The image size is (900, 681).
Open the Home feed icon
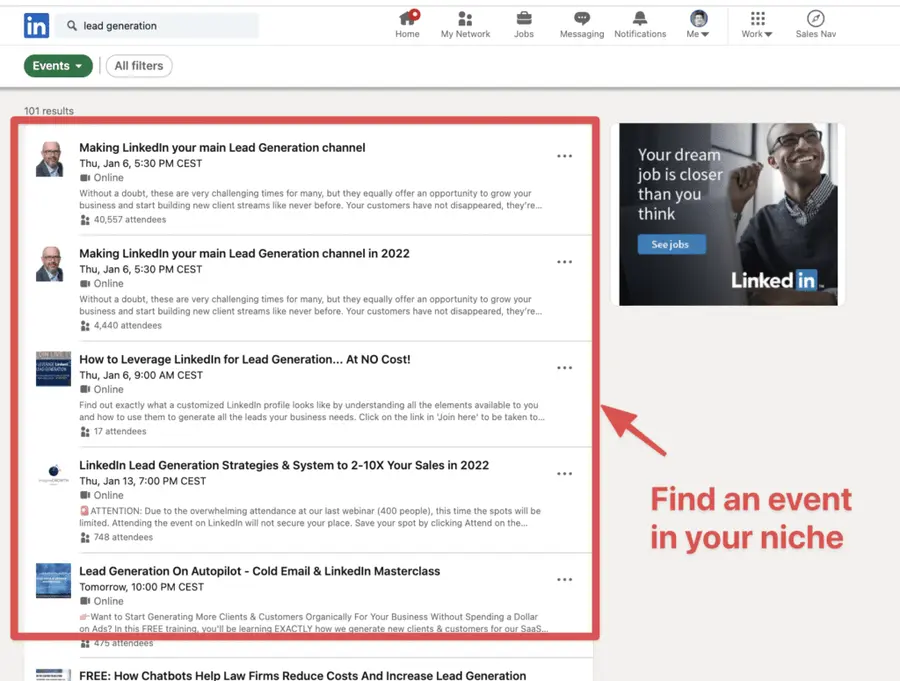click(x=407, y=18)
